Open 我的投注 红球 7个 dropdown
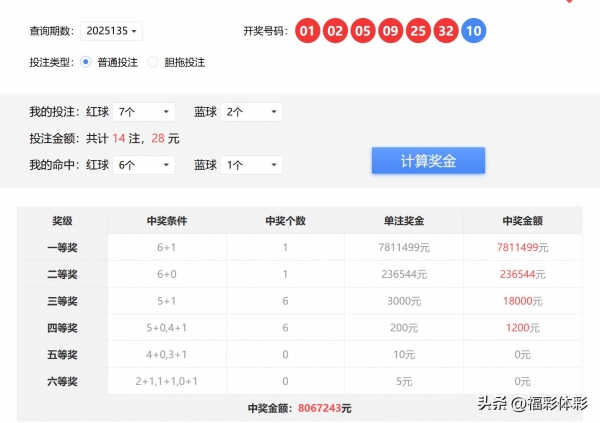Image resolution: width=600 pixels, height=423 pixels. 144,112
